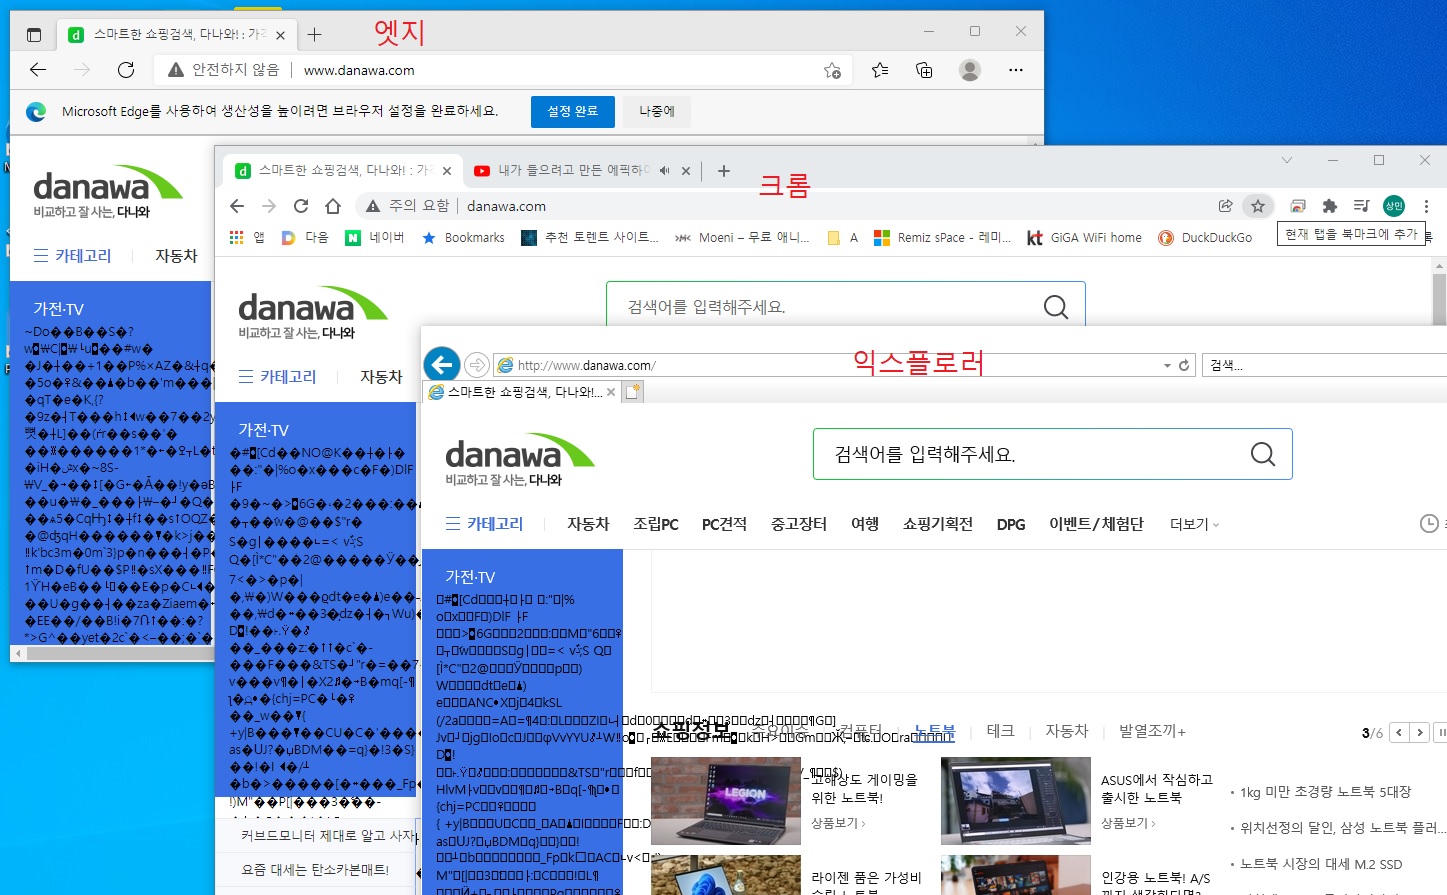Open 중고장터 menu in Explorer

click(x=798, y=524)
